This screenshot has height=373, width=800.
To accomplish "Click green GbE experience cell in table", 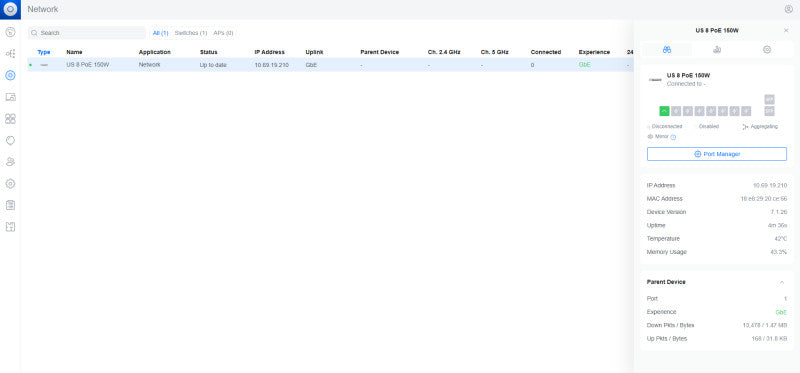I will 585,65.
